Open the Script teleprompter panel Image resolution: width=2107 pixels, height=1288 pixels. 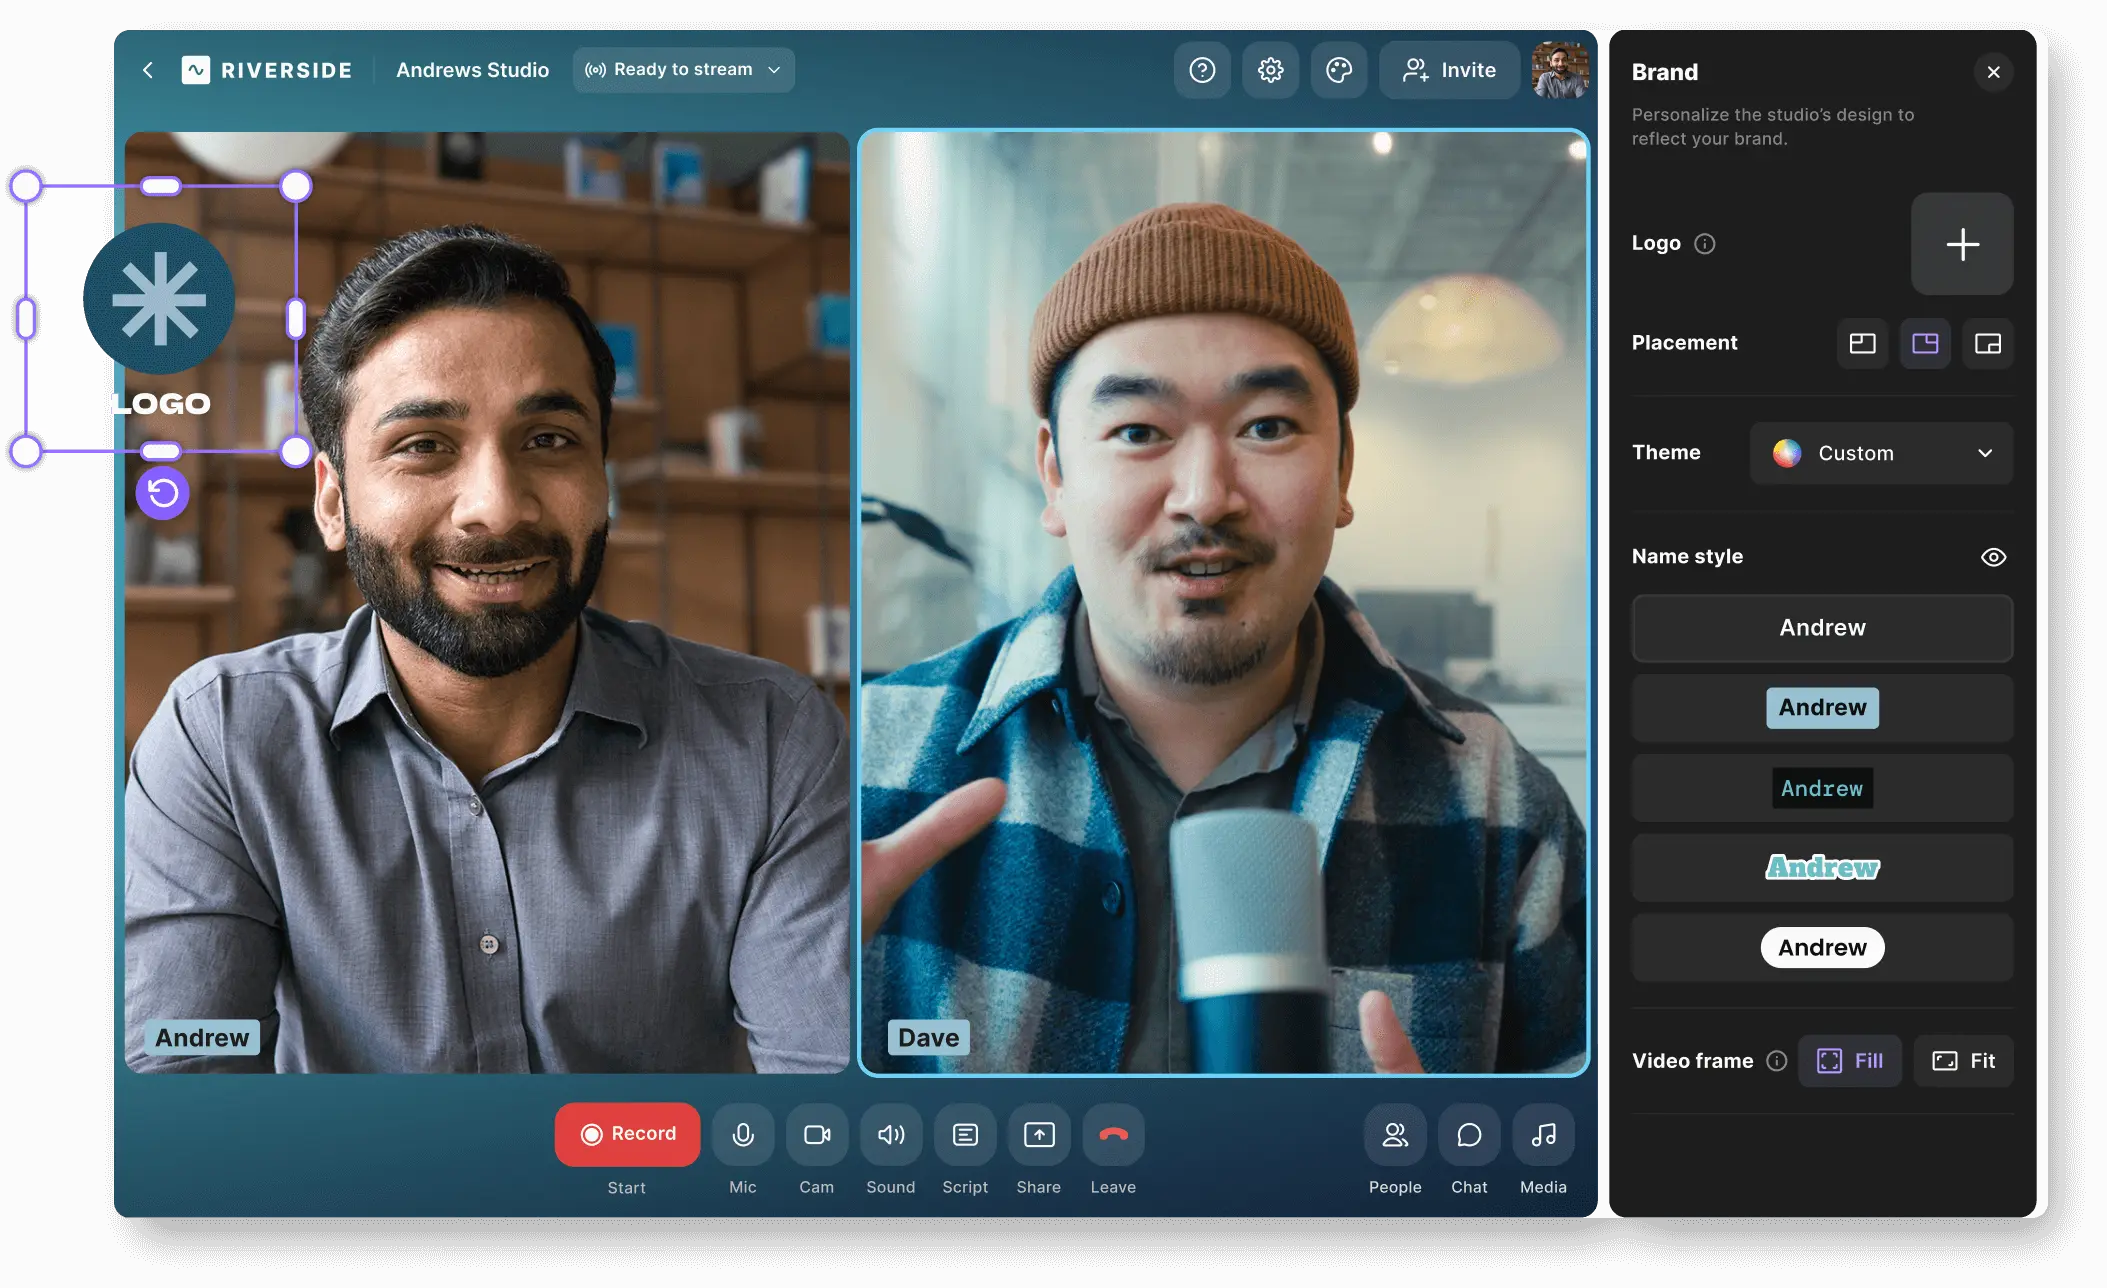(x=965, y=1135)
